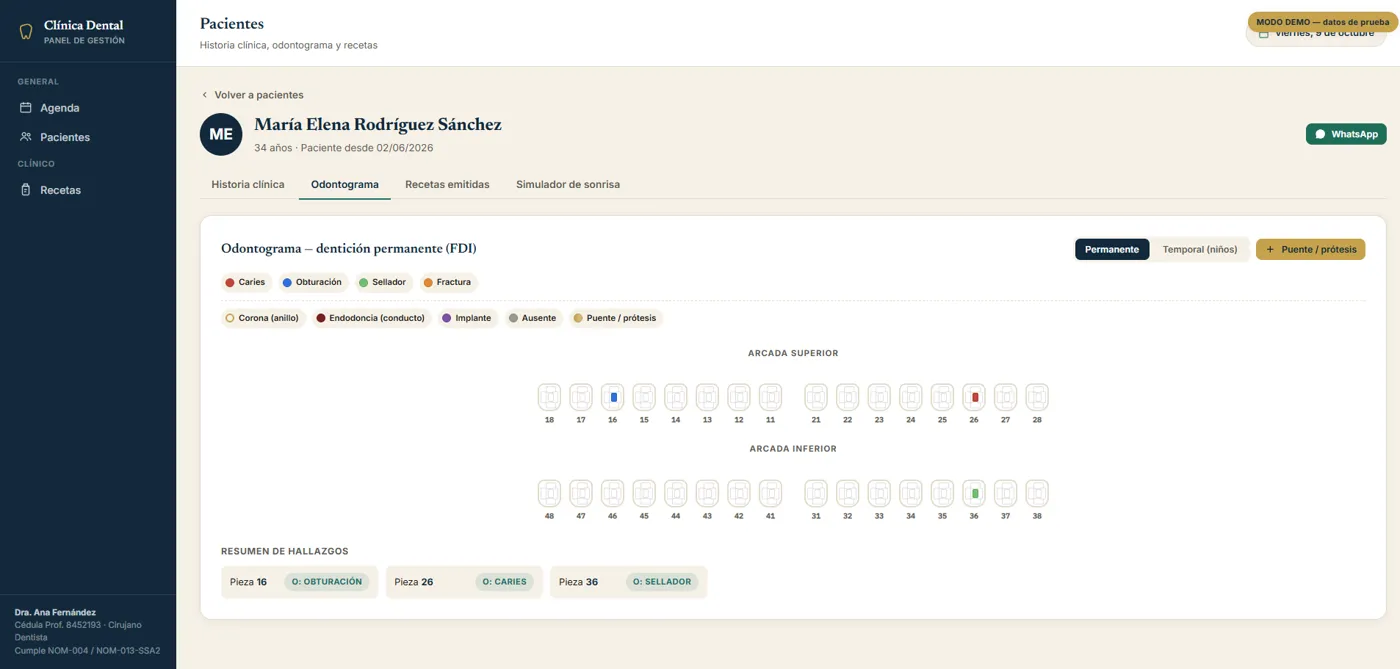Switch dentition to Temporal (niños)
Viewport: 1400px width, 669px height.
point(1199,249)
